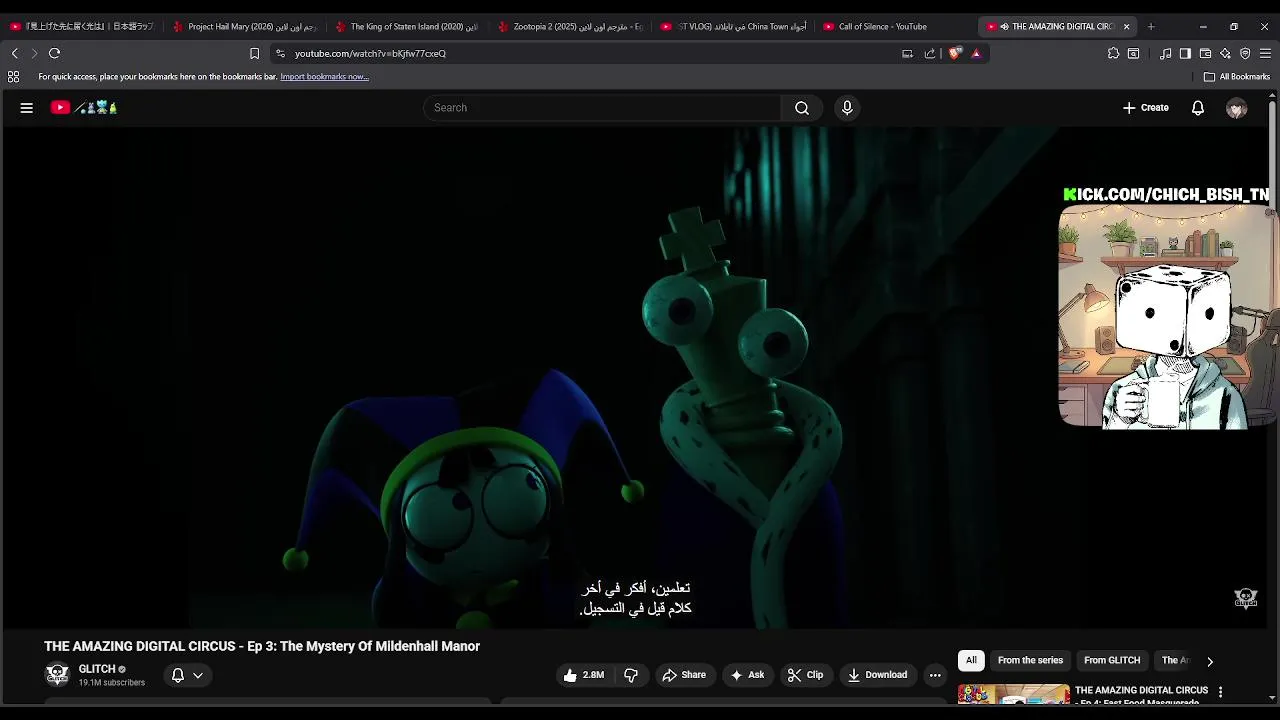Click the Create button
This screenshot has height=720, width=1280.
1145,108
